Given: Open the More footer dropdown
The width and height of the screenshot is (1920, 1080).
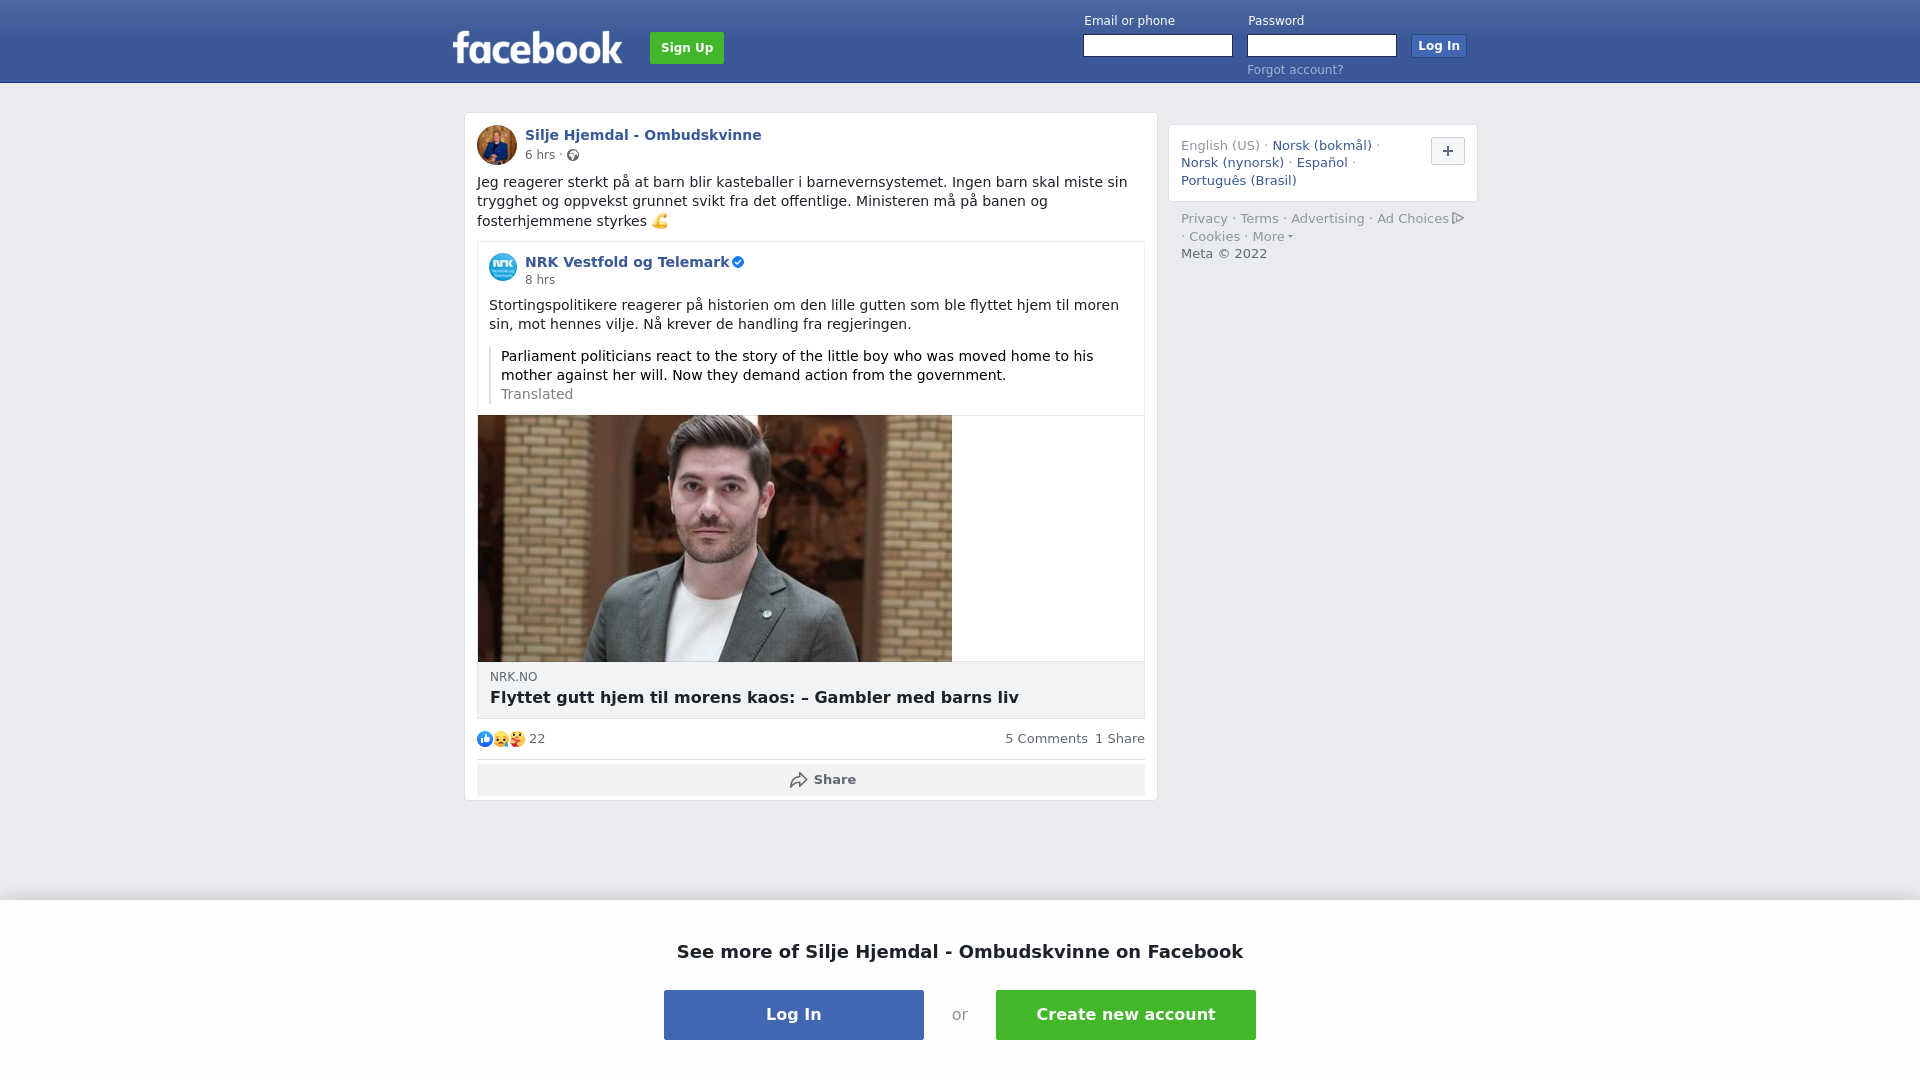Looking at the screenshot, I should (x=1272, y=237).
